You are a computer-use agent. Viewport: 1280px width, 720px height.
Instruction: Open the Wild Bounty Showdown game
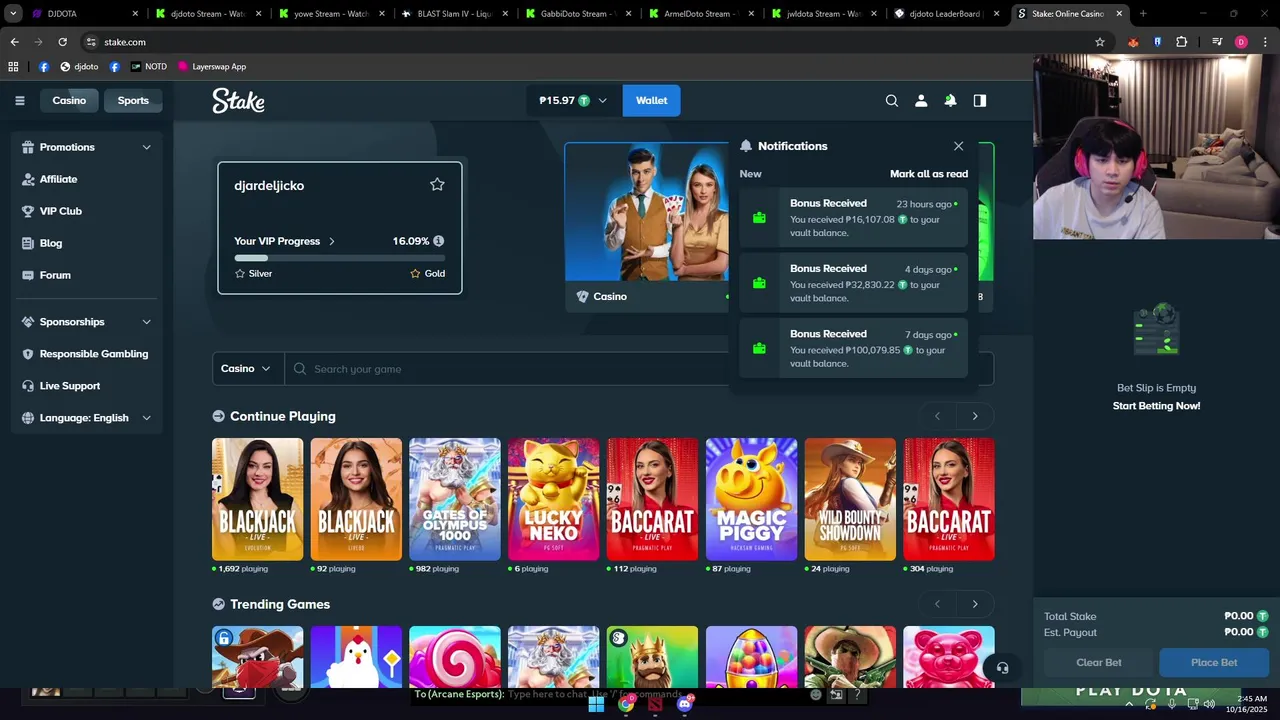[x=850, y=499]
